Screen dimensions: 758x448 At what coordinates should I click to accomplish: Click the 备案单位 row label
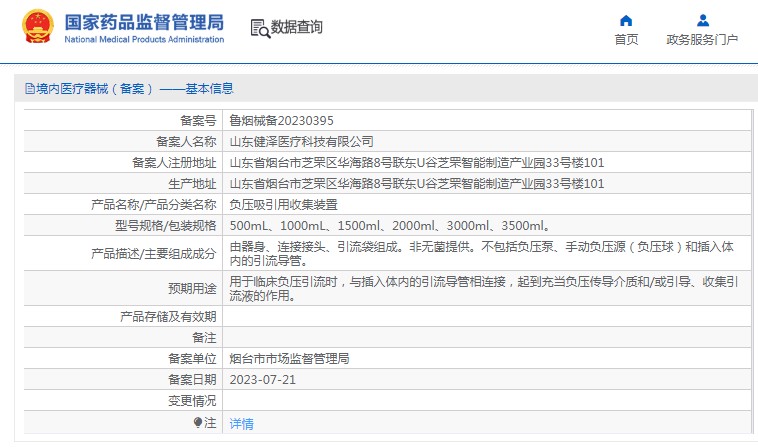tap(192, 359)
